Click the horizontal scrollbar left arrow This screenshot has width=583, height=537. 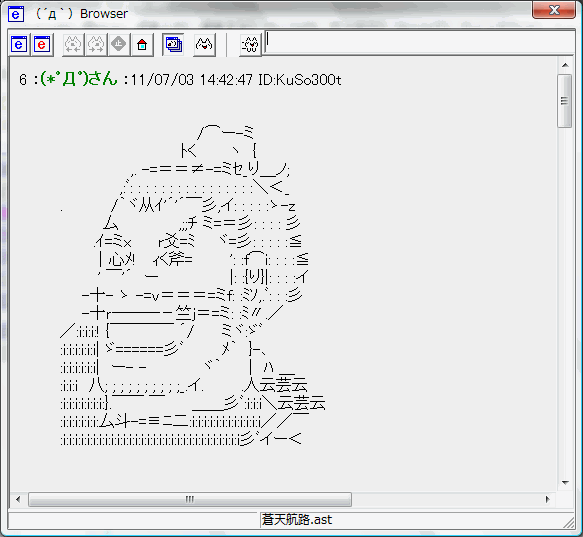[x=18, y=499]
